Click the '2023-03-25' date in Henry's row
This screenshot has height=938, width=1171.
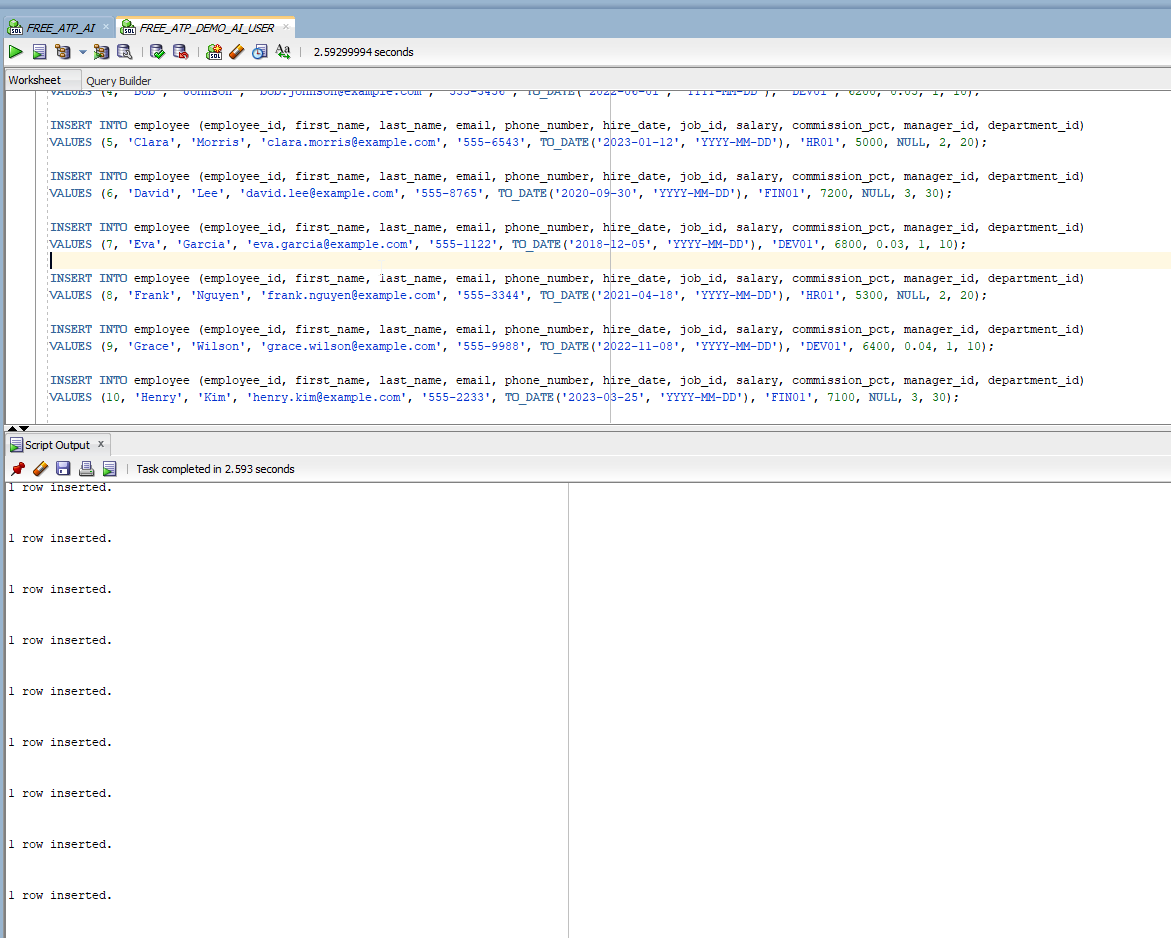tap(603, 397)
